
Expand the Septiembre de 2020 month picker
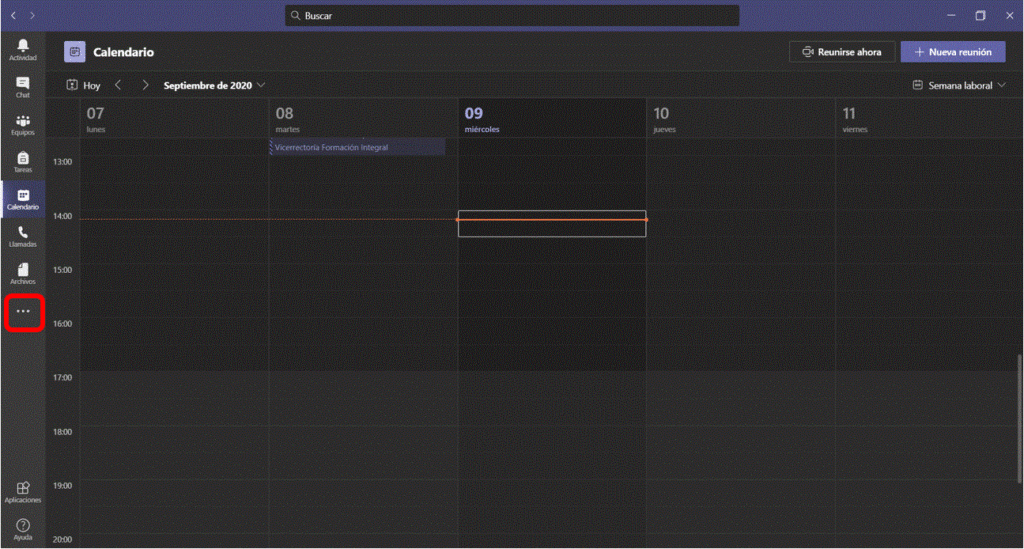pyautogui.click(x=214, y=86)
